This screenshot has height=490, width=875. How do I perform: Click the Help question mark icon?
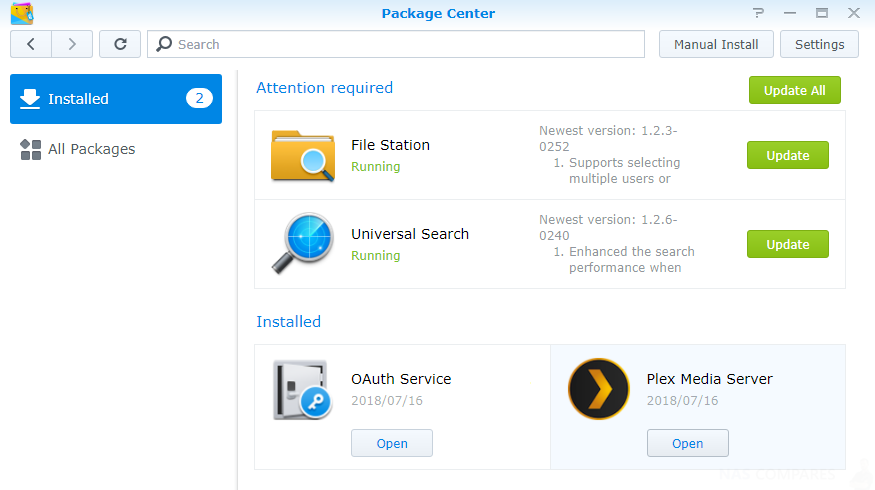pyautogui.click(x=758, y=13)
